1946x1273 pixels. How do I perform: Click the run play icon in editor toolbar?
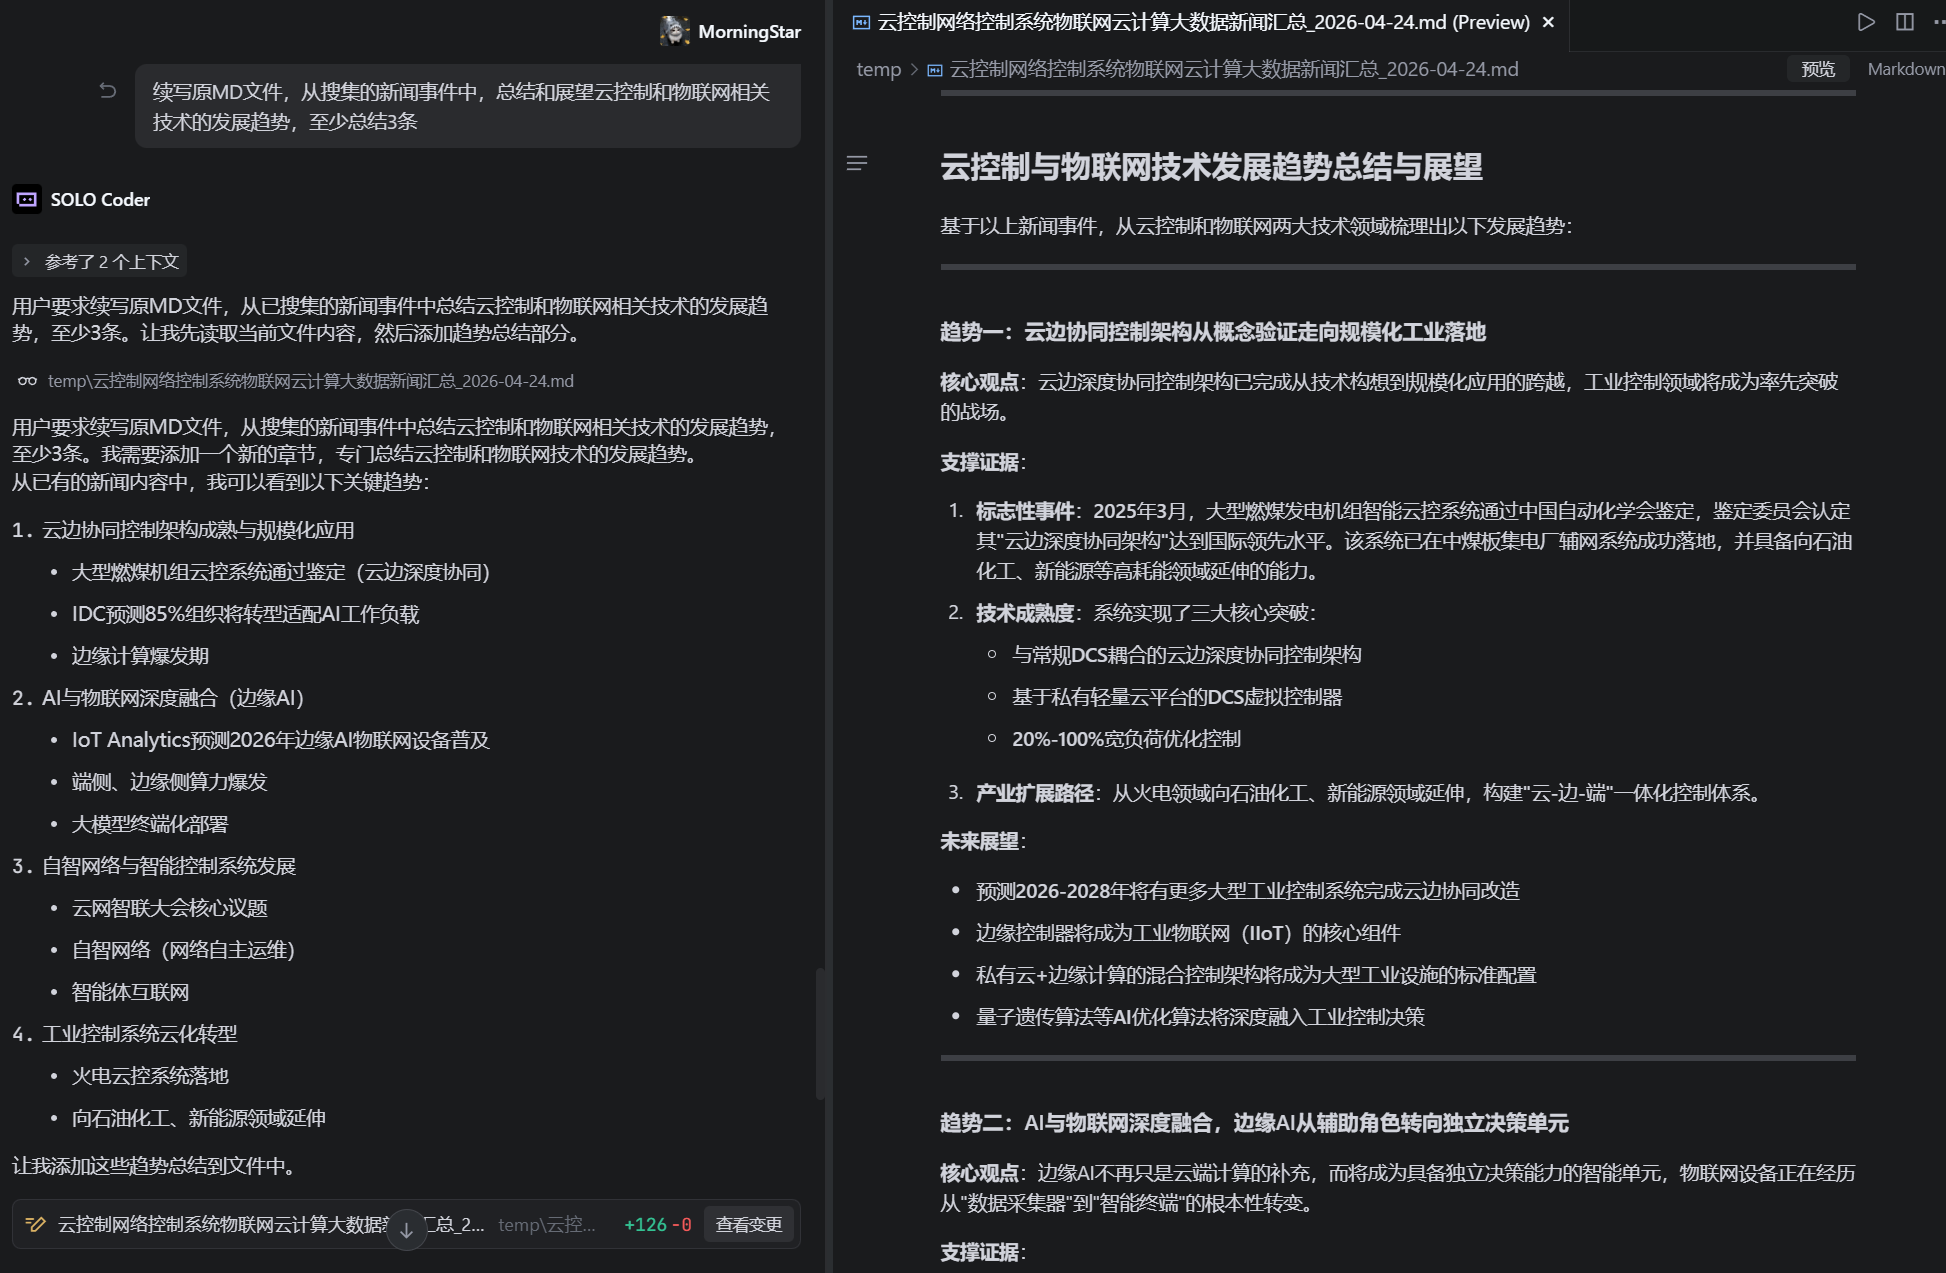point(1866,22)
